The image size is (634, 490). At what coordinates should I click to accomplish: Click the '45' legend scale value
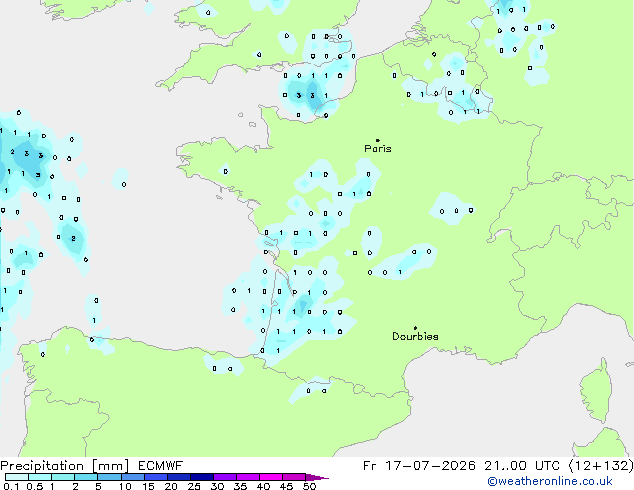point(286,486)
